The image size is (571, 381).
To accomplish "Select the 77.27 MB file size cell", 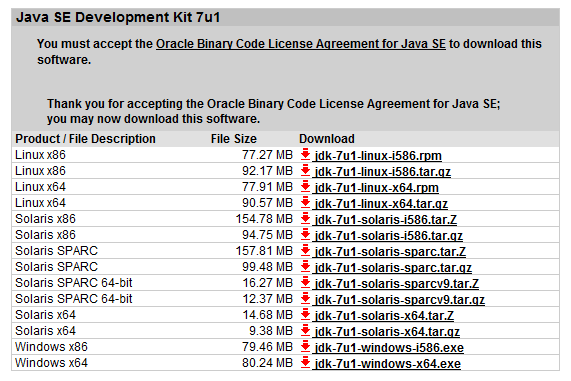I will pos(267,155).
